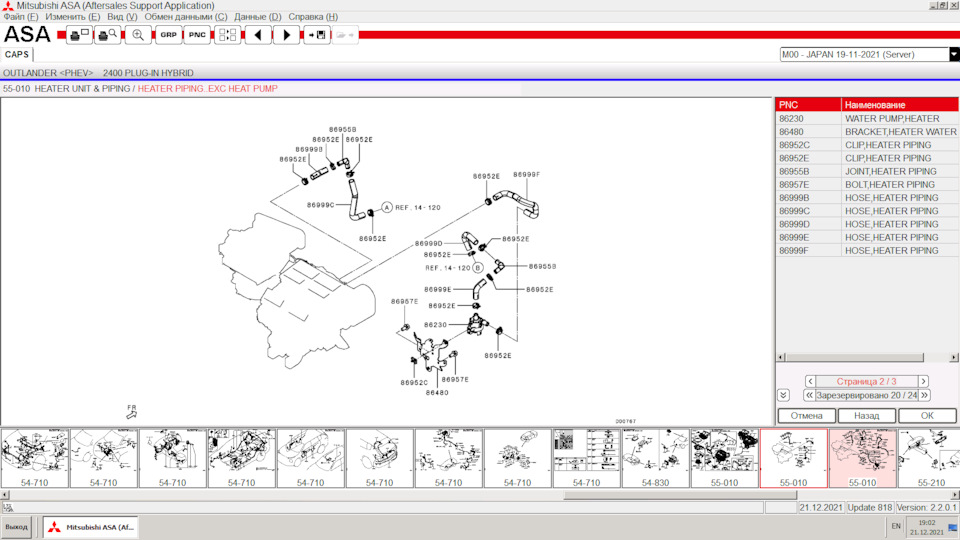Click the four-squares layout toolbar icon
Screen dimensions: 960x540
coord(227,35)
